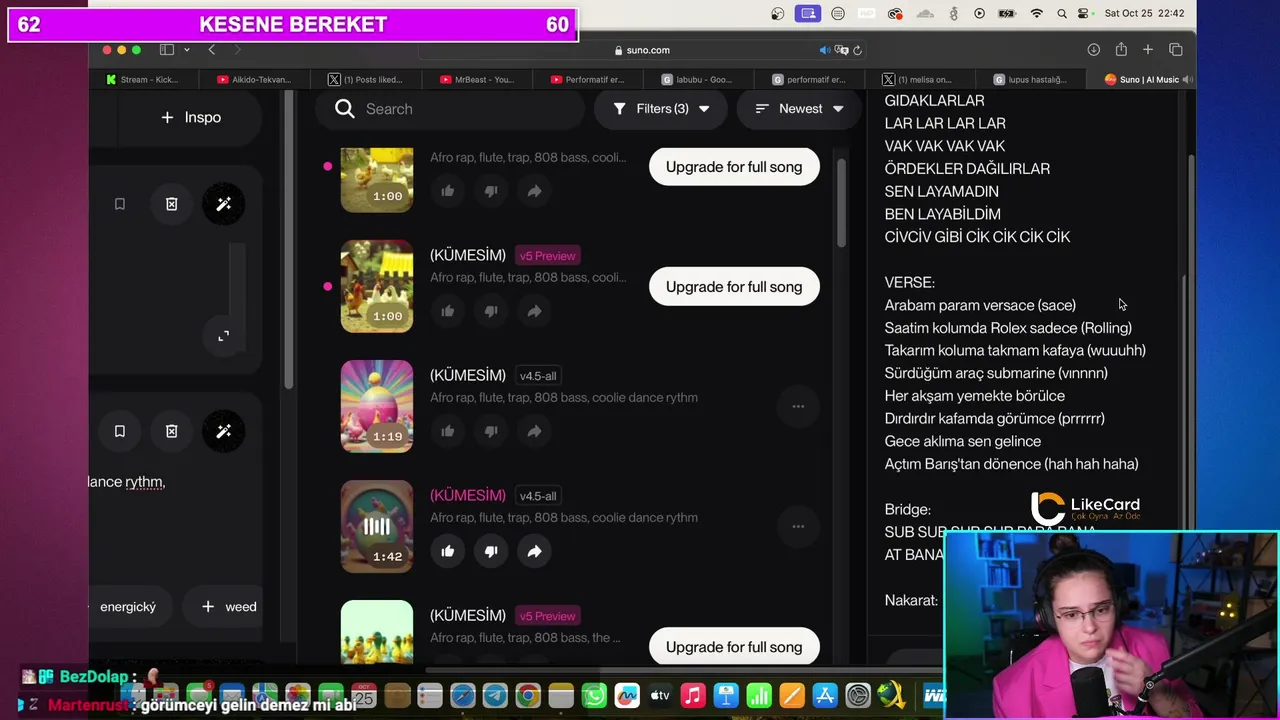Viewport: 1280px width, 720px height.
Task: Share the KÜMESİM 1:19 song
Action: (x=534, y=431)
